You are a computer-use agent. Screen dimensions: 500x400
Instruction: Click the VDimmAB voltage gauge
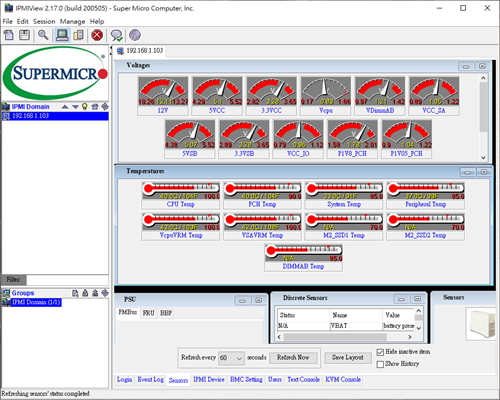(380, 96)
